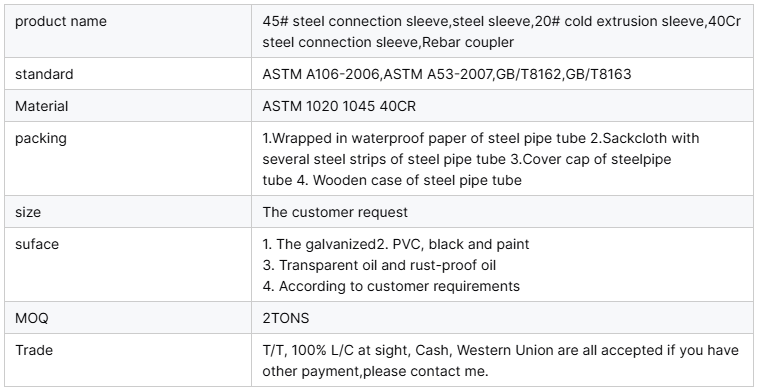Screen dimensions: 759x391
Task: Select the ASTM A106-2006 standards text
Action: [x=447, y=74]
